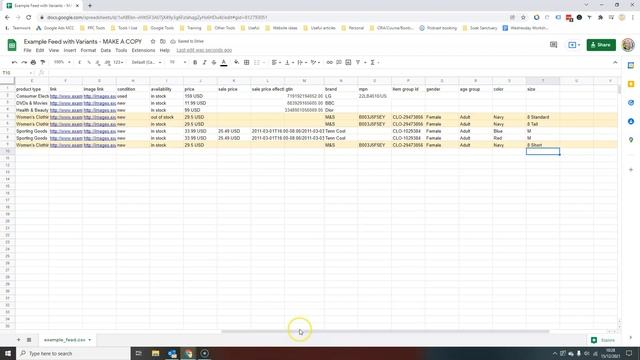Click the Print icon
640x360 pixels.
tap(33, 62)
